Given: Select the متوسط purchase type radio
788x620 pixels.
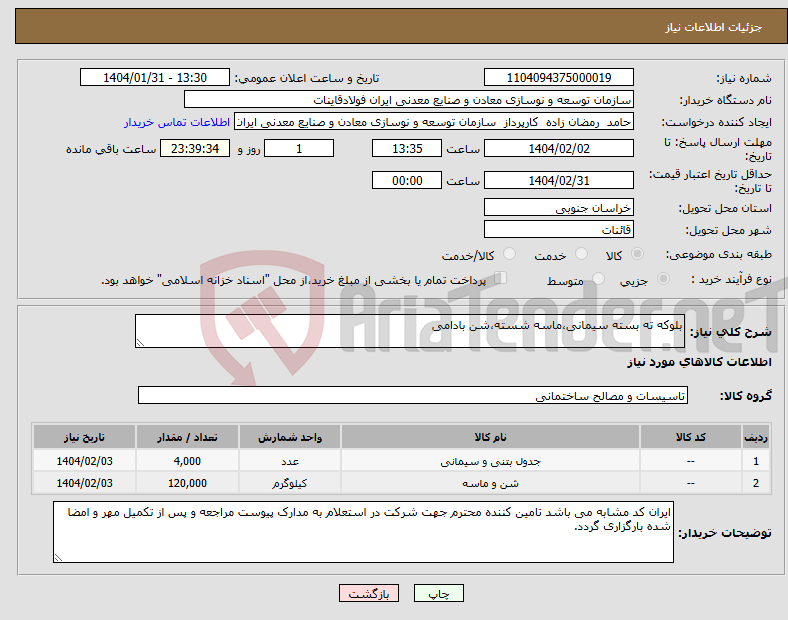Looking at the screenshot, I should click(599, 278).
